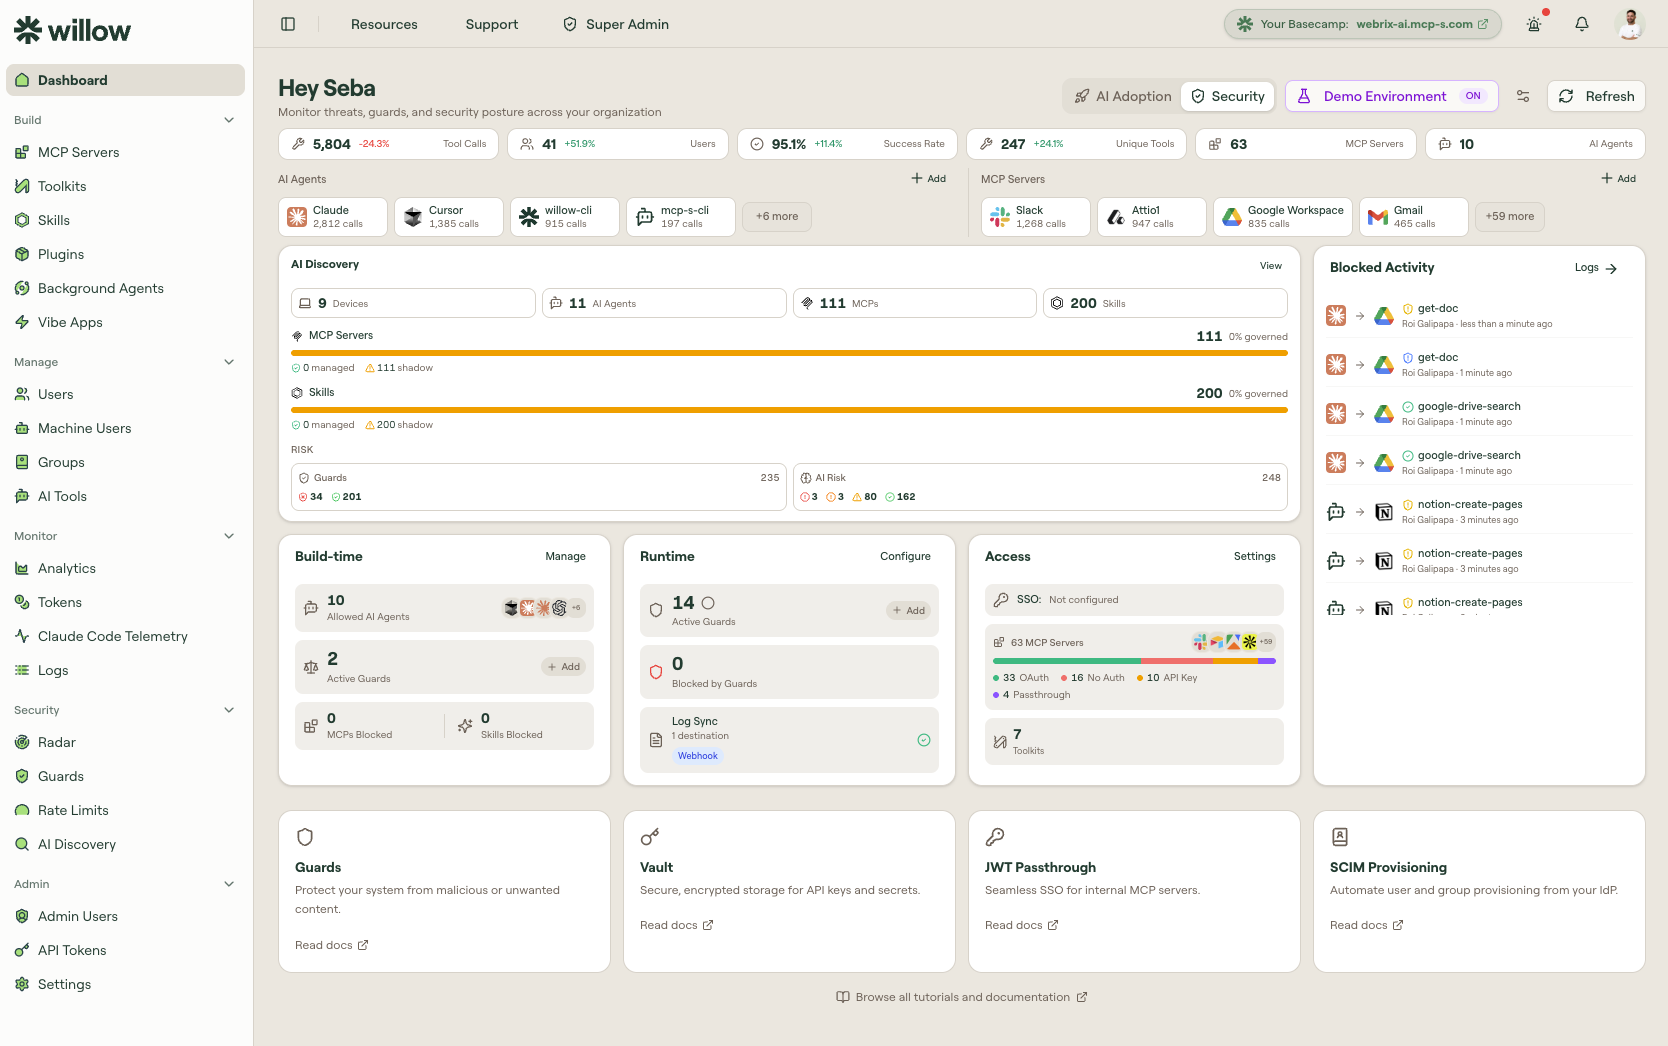Add a new MCP Server
This screenshot has width=1668, height=1046.
1619,179
